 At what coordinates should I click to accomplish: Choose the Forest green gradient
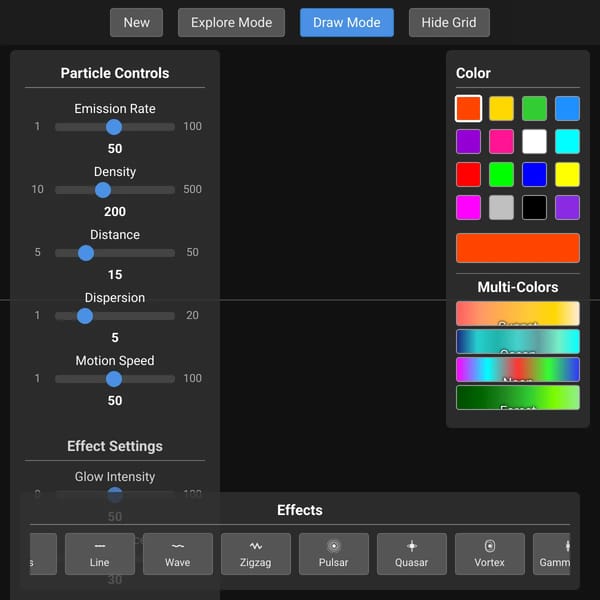pyautogui.click(x=518, y=398)
